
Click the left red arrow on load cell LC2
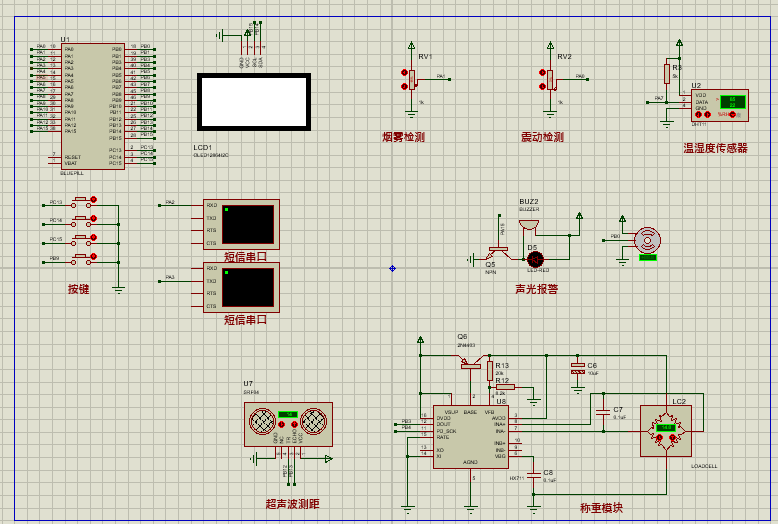coord(659,438)
